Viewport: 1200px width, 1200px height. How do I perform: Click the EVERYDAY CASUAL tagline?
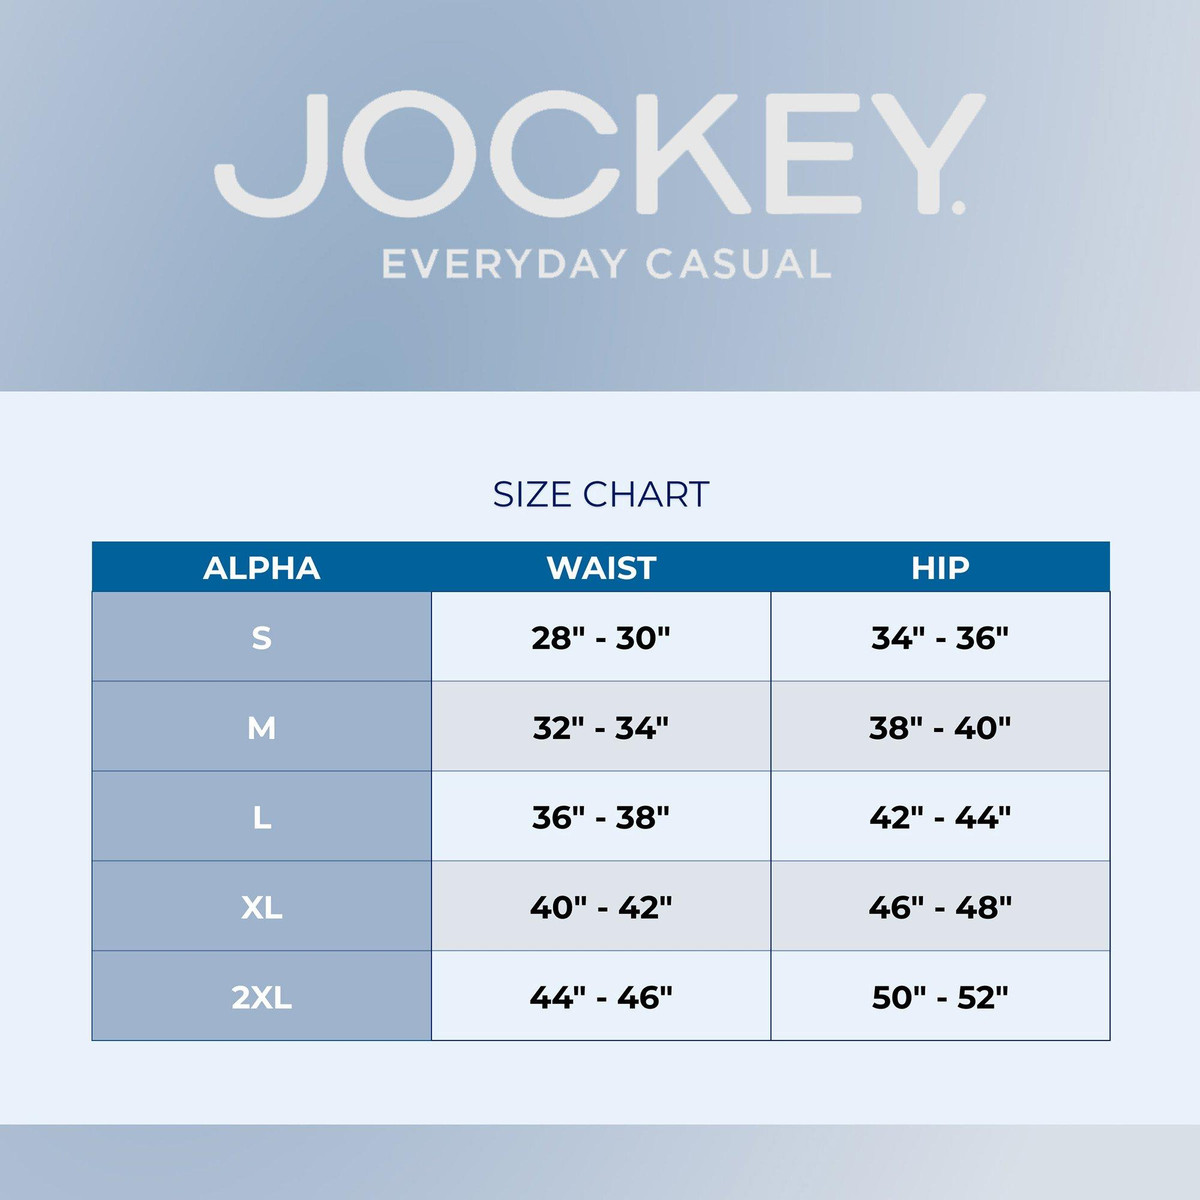[606, 265]
